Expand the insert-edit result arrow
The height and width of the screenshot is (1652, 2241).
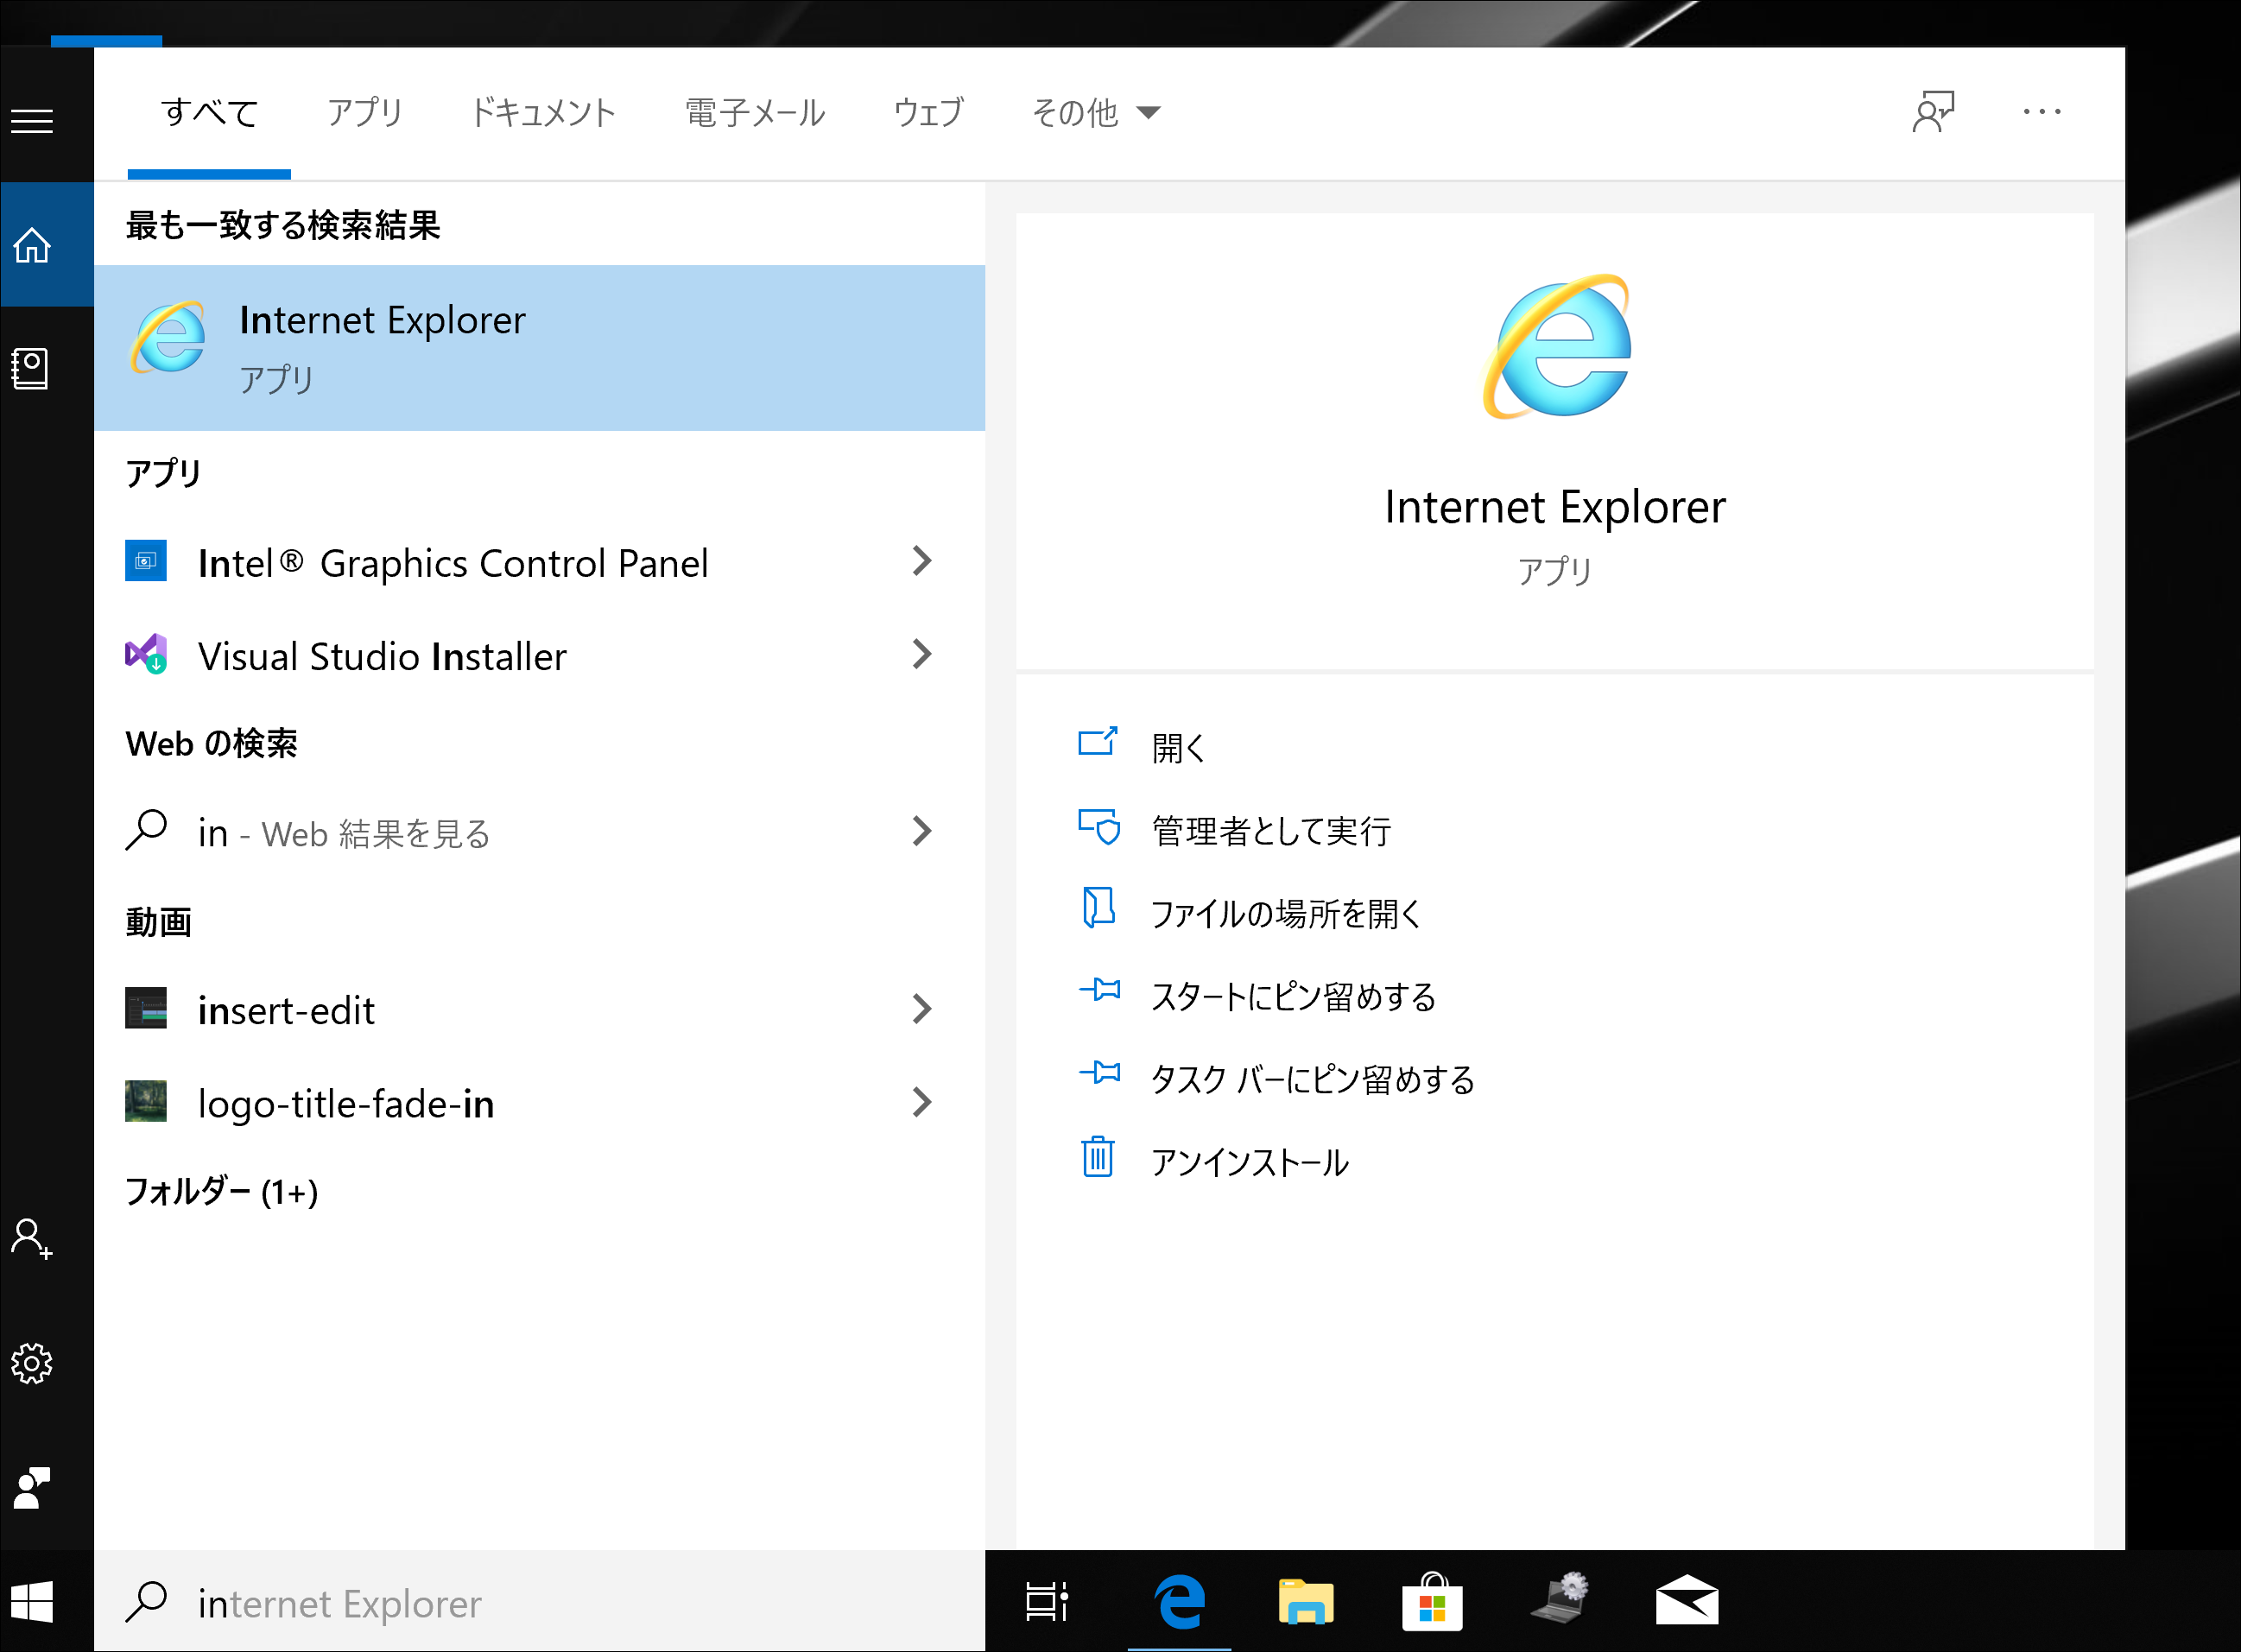tap(922, 1009)
